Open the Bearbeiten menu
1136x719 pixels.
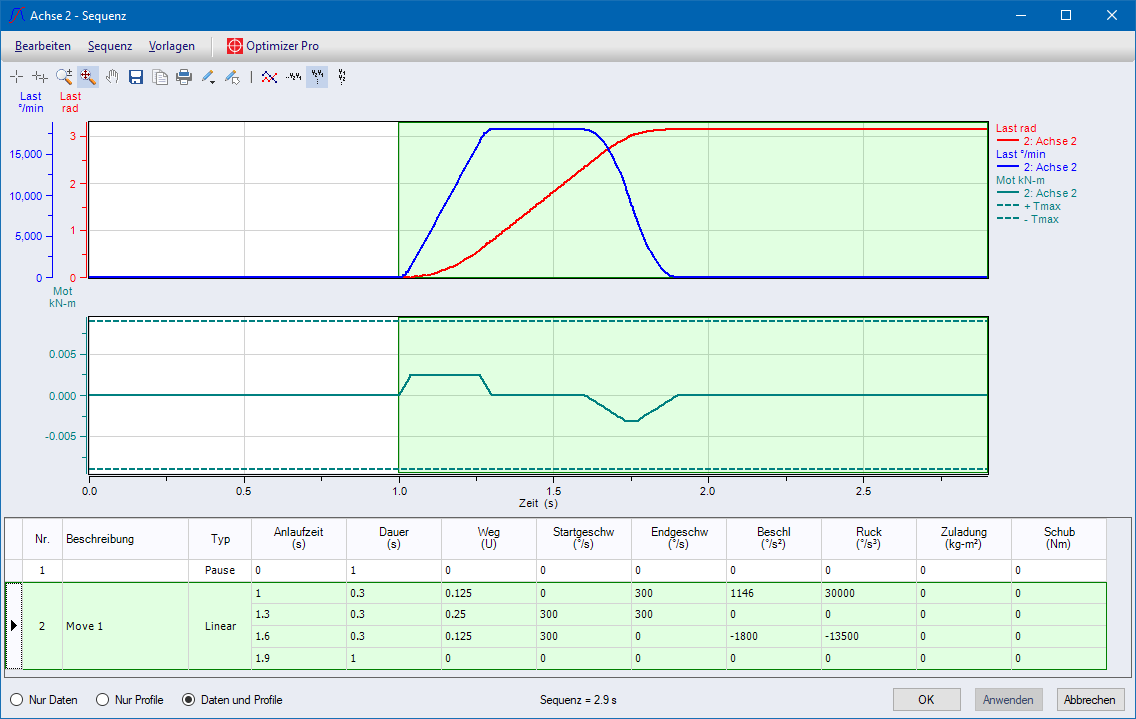coord(43,46)
